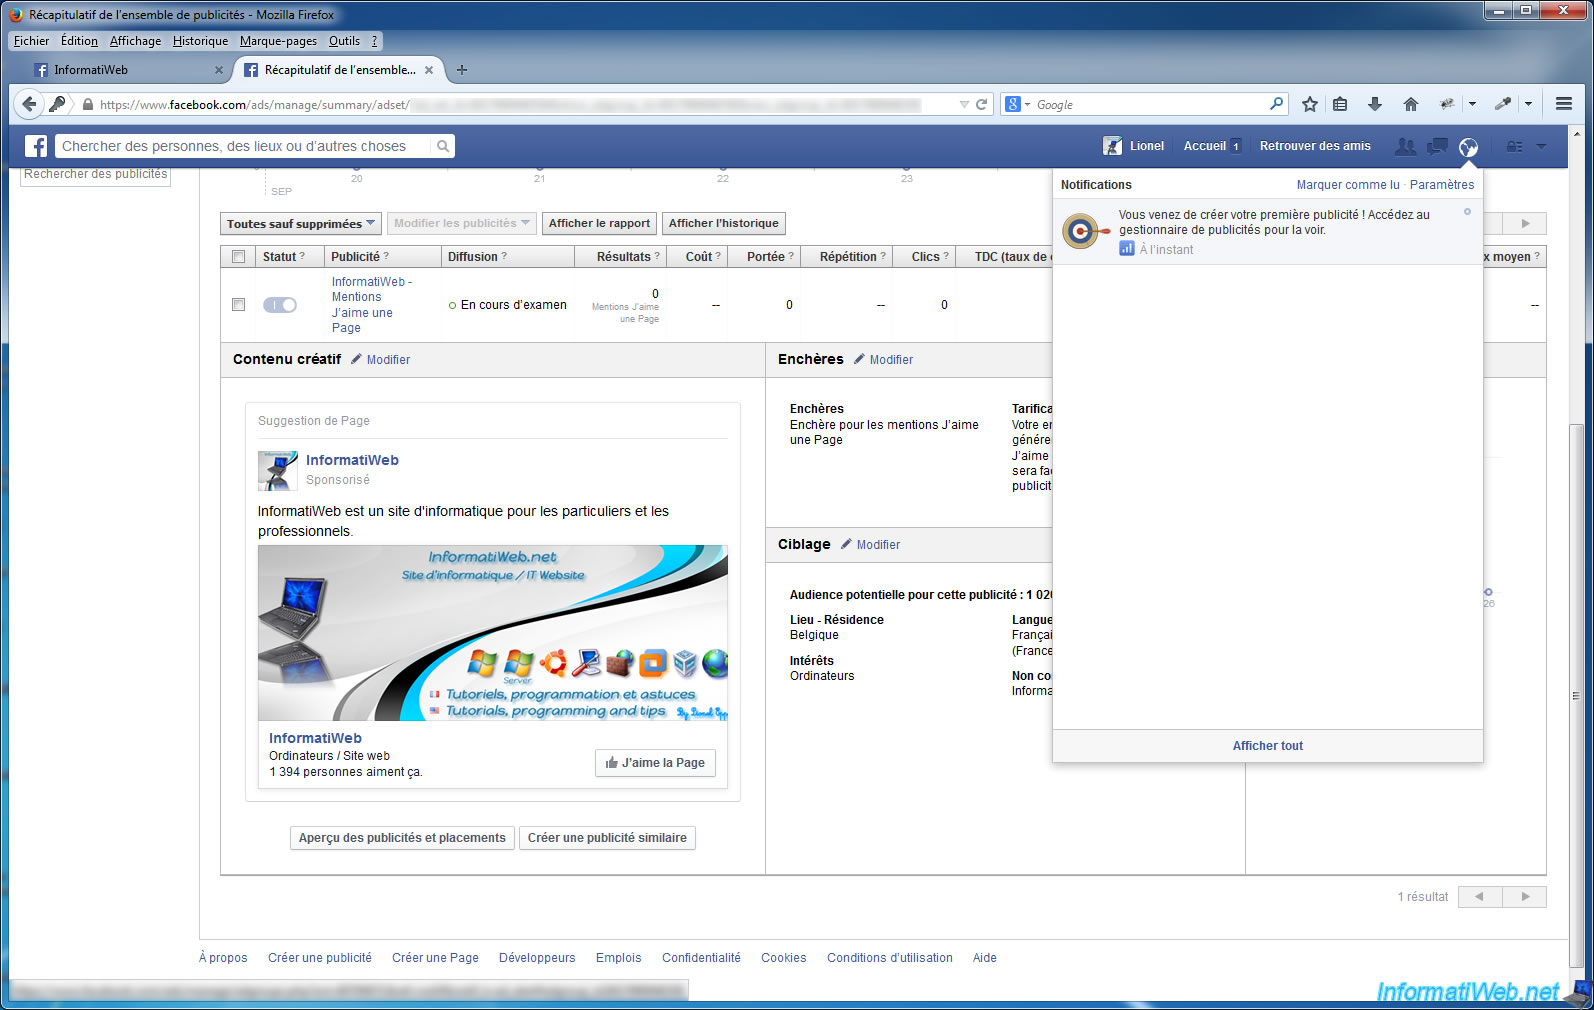This screenshot has width=1594, height=1010.
Task: Open the Marque-pages menu
Action: click(278, 41)
